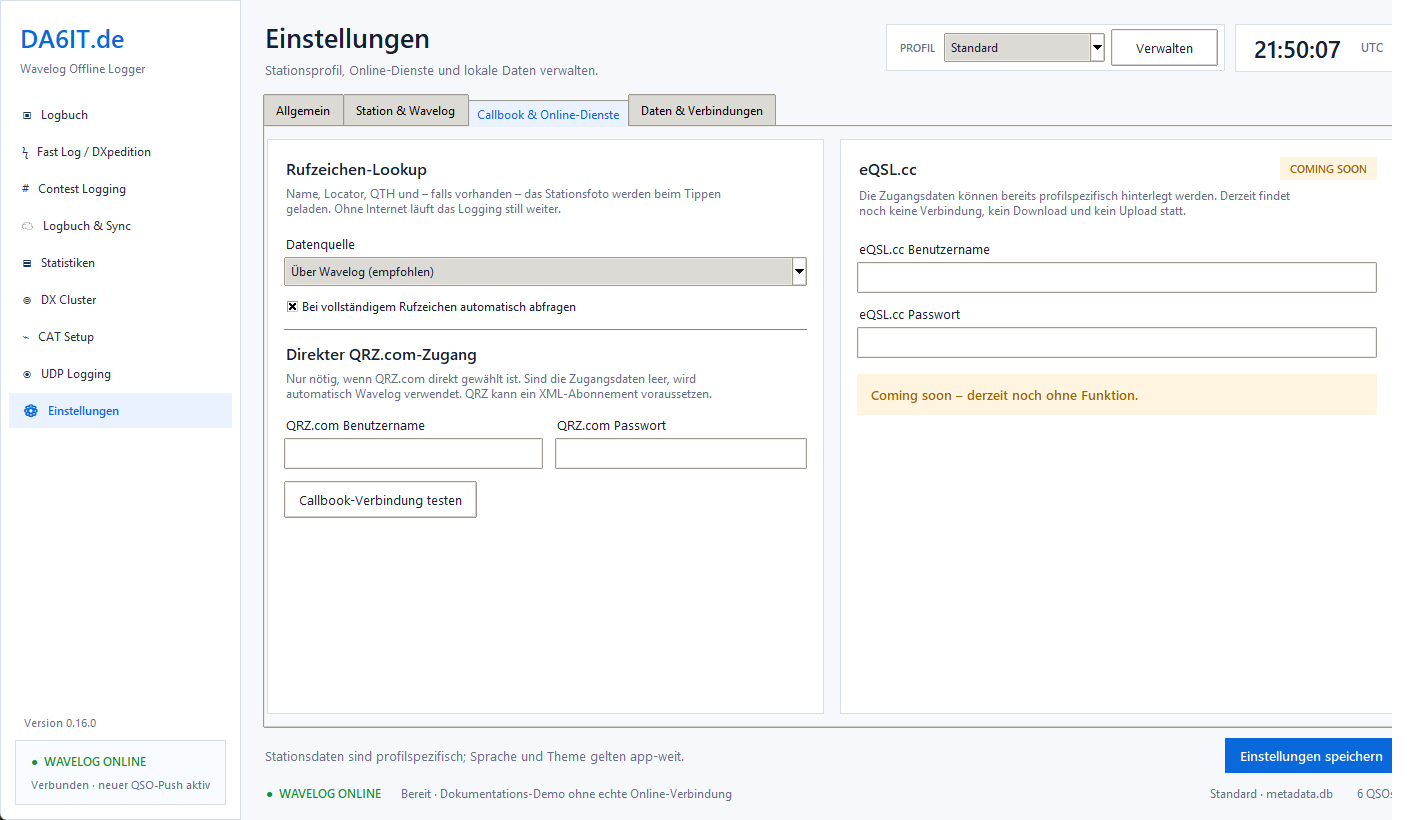The image size is (1420, 820).
Task: Click the DA6IT.de app title
Action: (72, 40)
